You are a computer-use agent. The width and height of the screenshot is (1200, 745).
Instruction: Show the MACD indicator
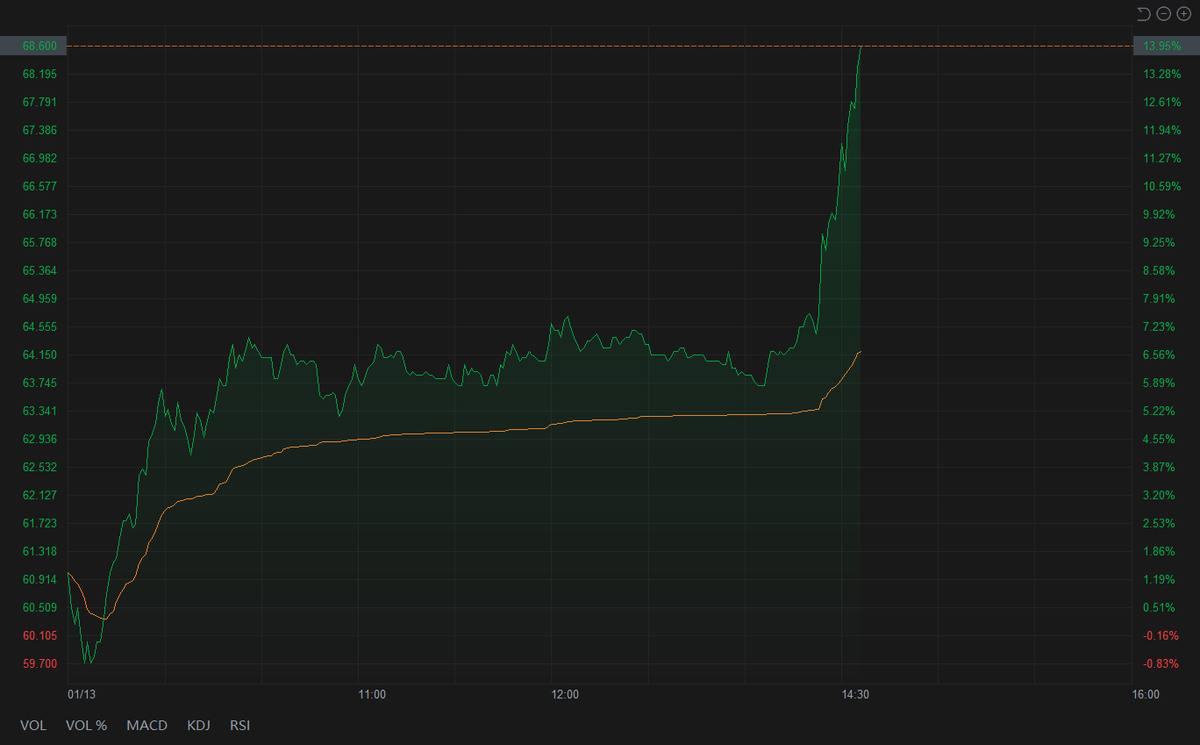(147, 725)
